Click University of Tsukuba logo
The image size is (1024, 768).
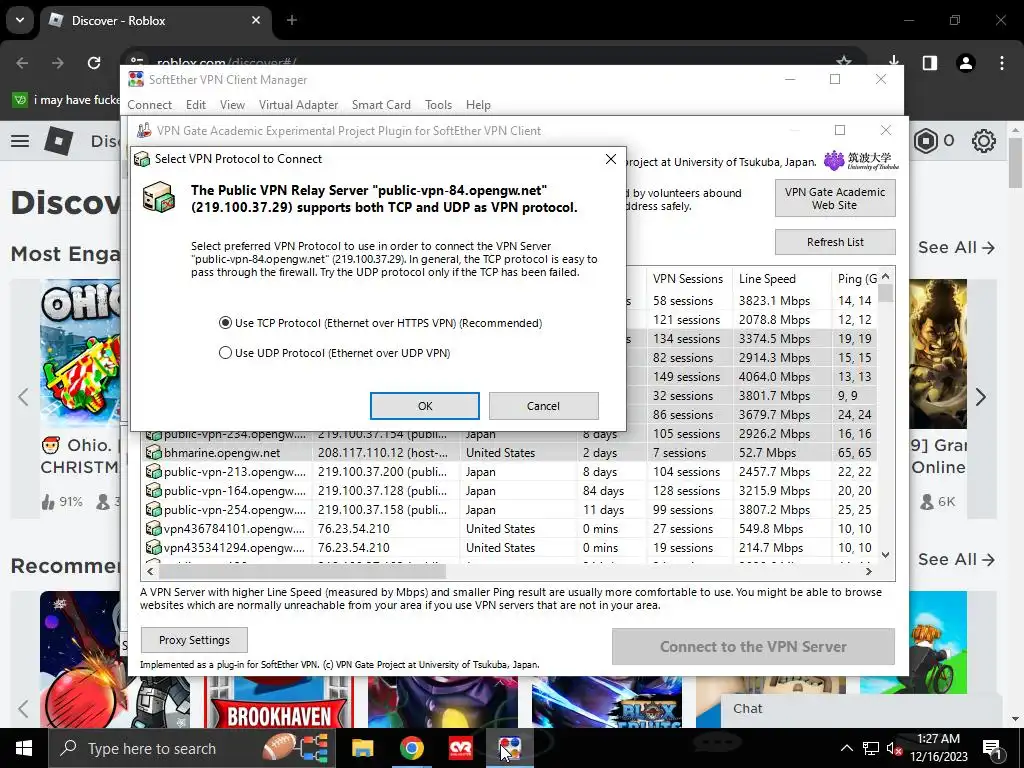tap(861, 161)
